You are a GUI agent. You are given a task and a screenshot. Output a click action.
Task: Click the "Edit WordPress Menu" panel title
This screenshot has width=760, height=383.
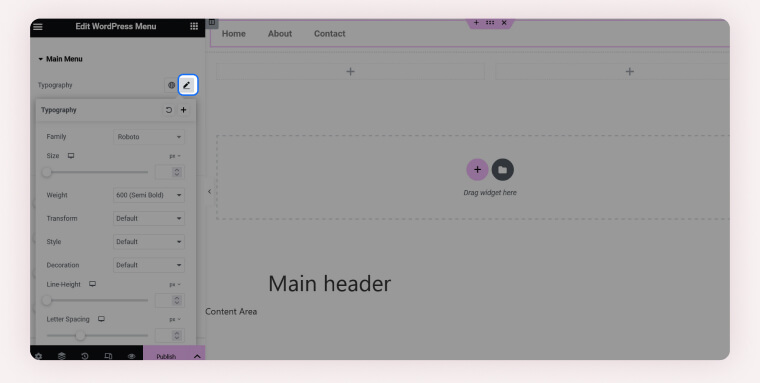click(x=116, y=27)
